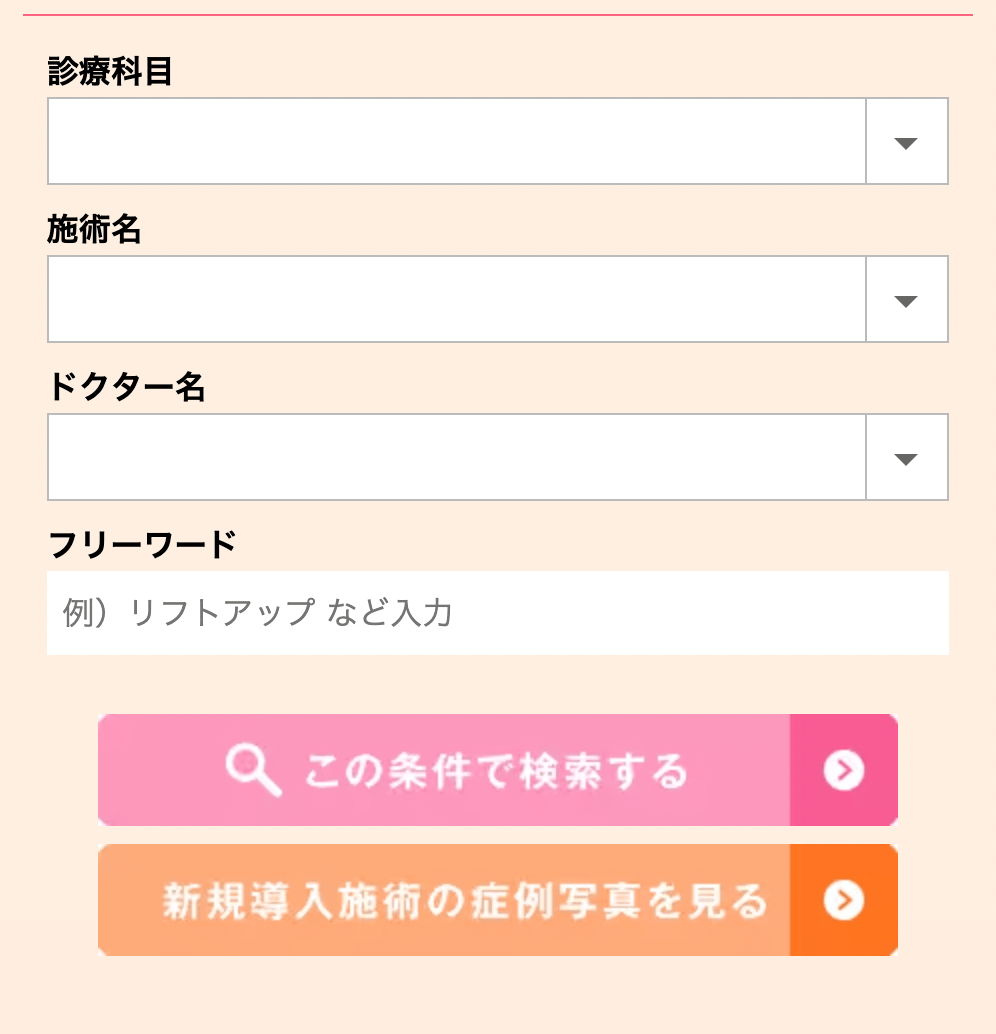Open the ドクター名 dropdown field

coord(498,457)
